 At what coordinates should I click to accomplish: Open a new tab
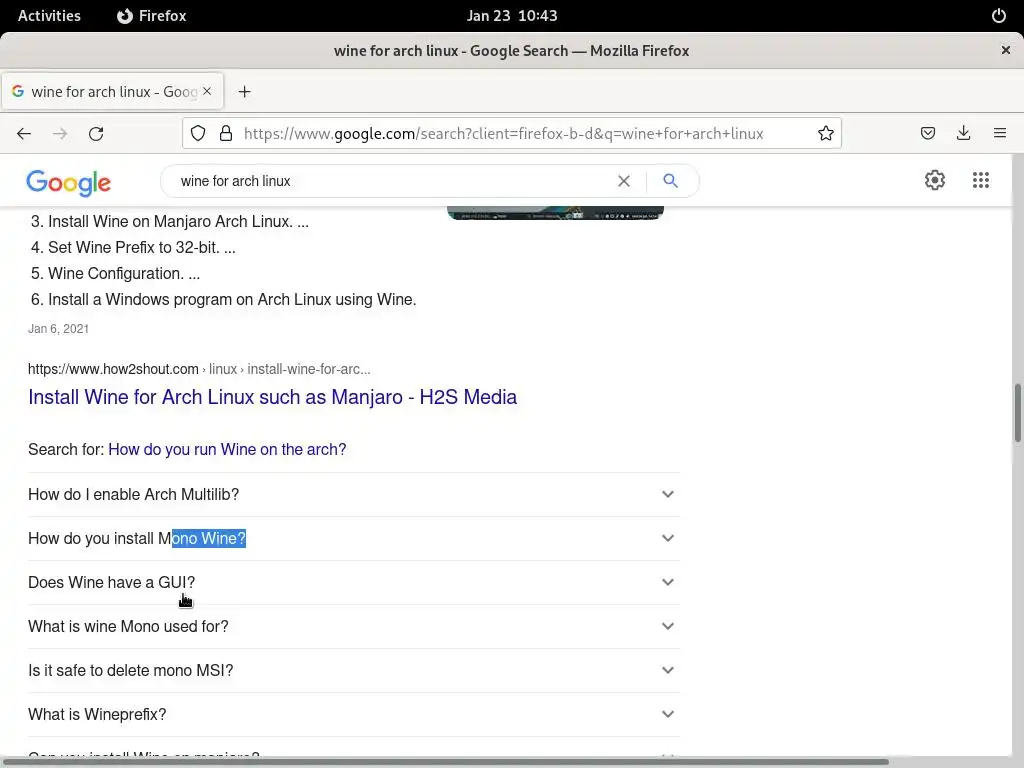(244, 92)
